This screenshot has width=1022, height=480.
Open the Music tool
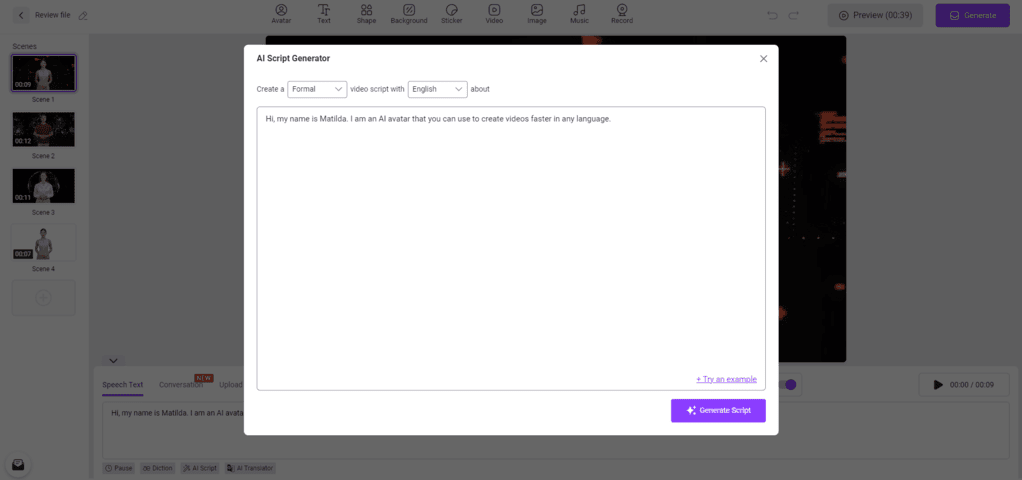tap(579, 14)
